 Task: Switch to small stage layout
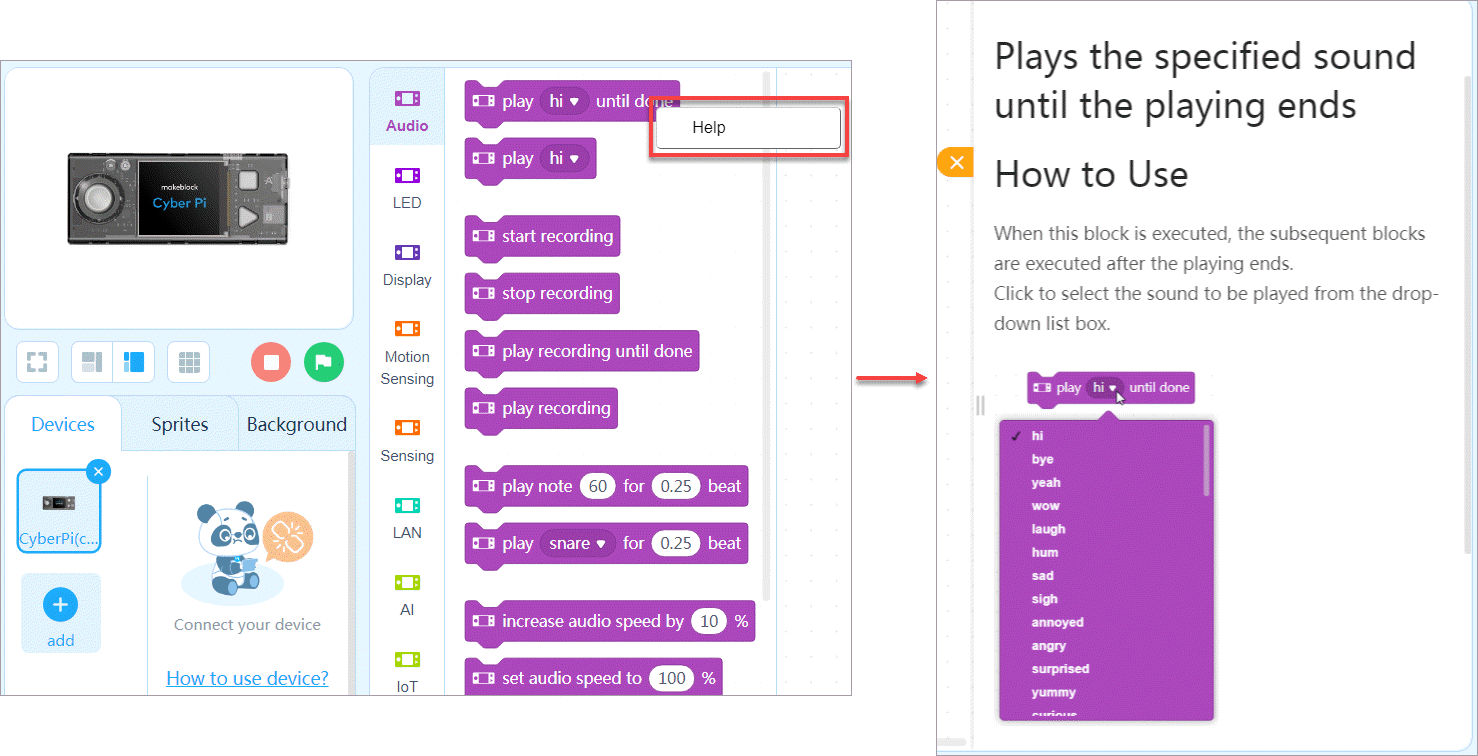(92, 362)
